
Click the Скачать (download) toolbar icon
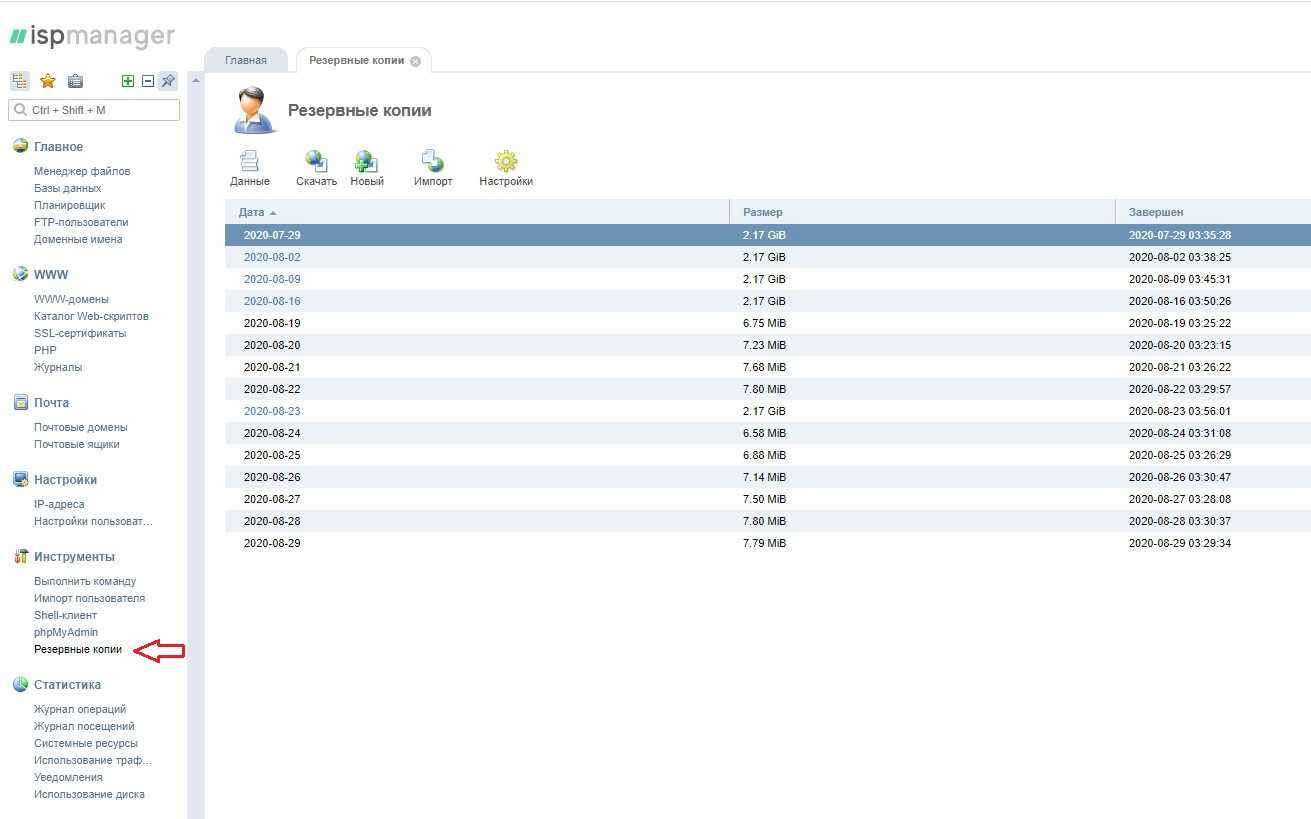[x=316, y=162]
